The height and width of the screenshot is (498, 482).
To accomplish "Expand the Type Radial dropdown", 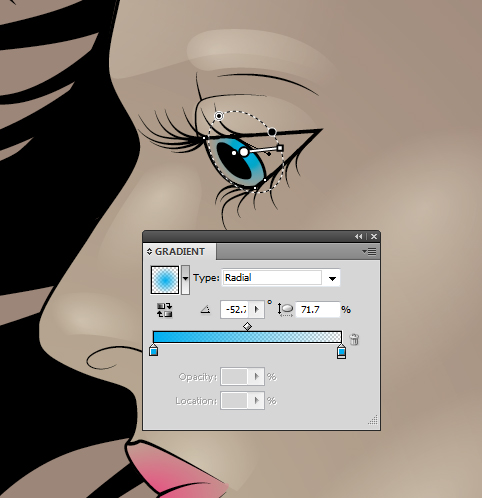I will tap(332, 278).
